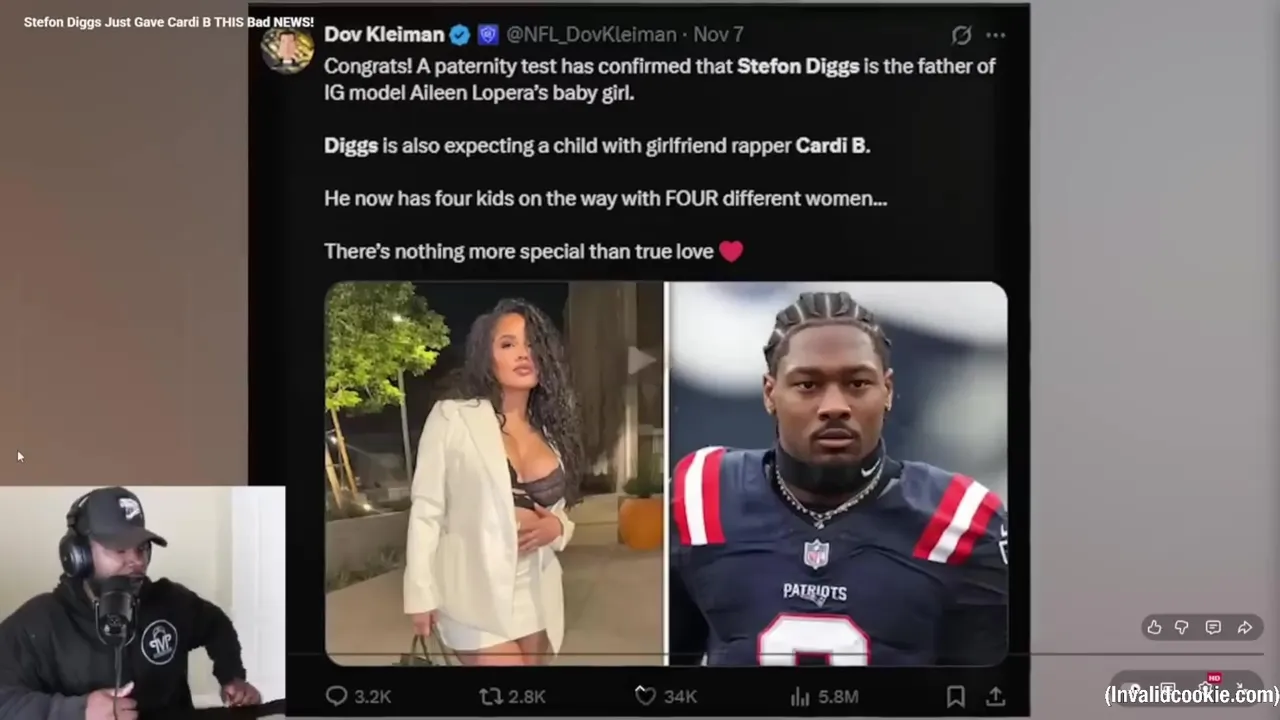Enlarge the Stefon Diggs Patriots photo

point(838,473)
